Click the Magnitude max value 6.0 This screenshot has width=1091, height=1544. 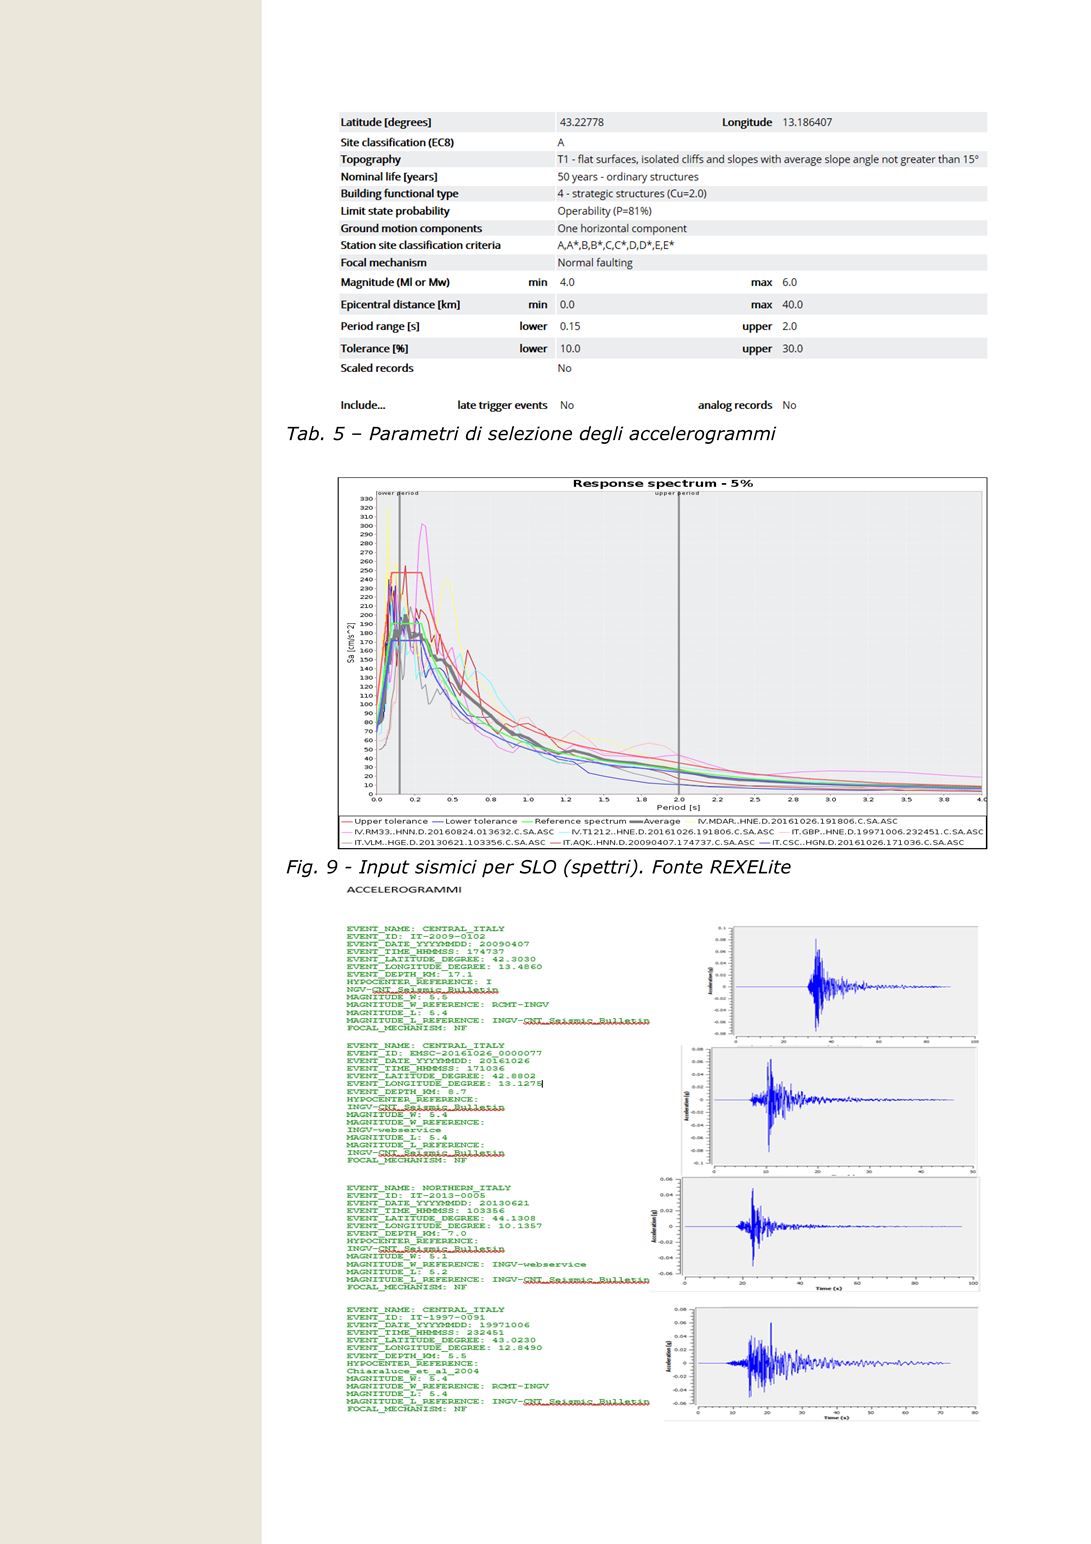tap(790, 282)
